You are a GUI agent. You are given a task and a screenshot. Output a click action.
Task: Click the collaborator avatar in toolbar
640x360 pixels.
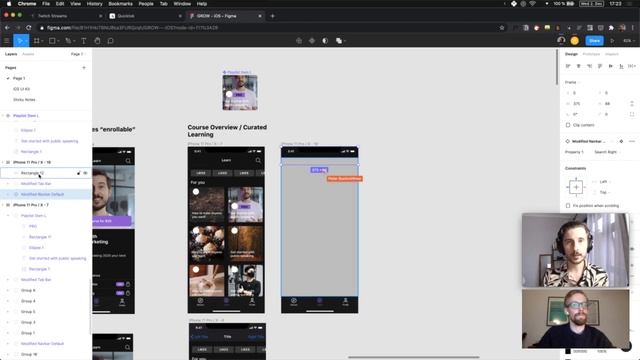[561, 40]
